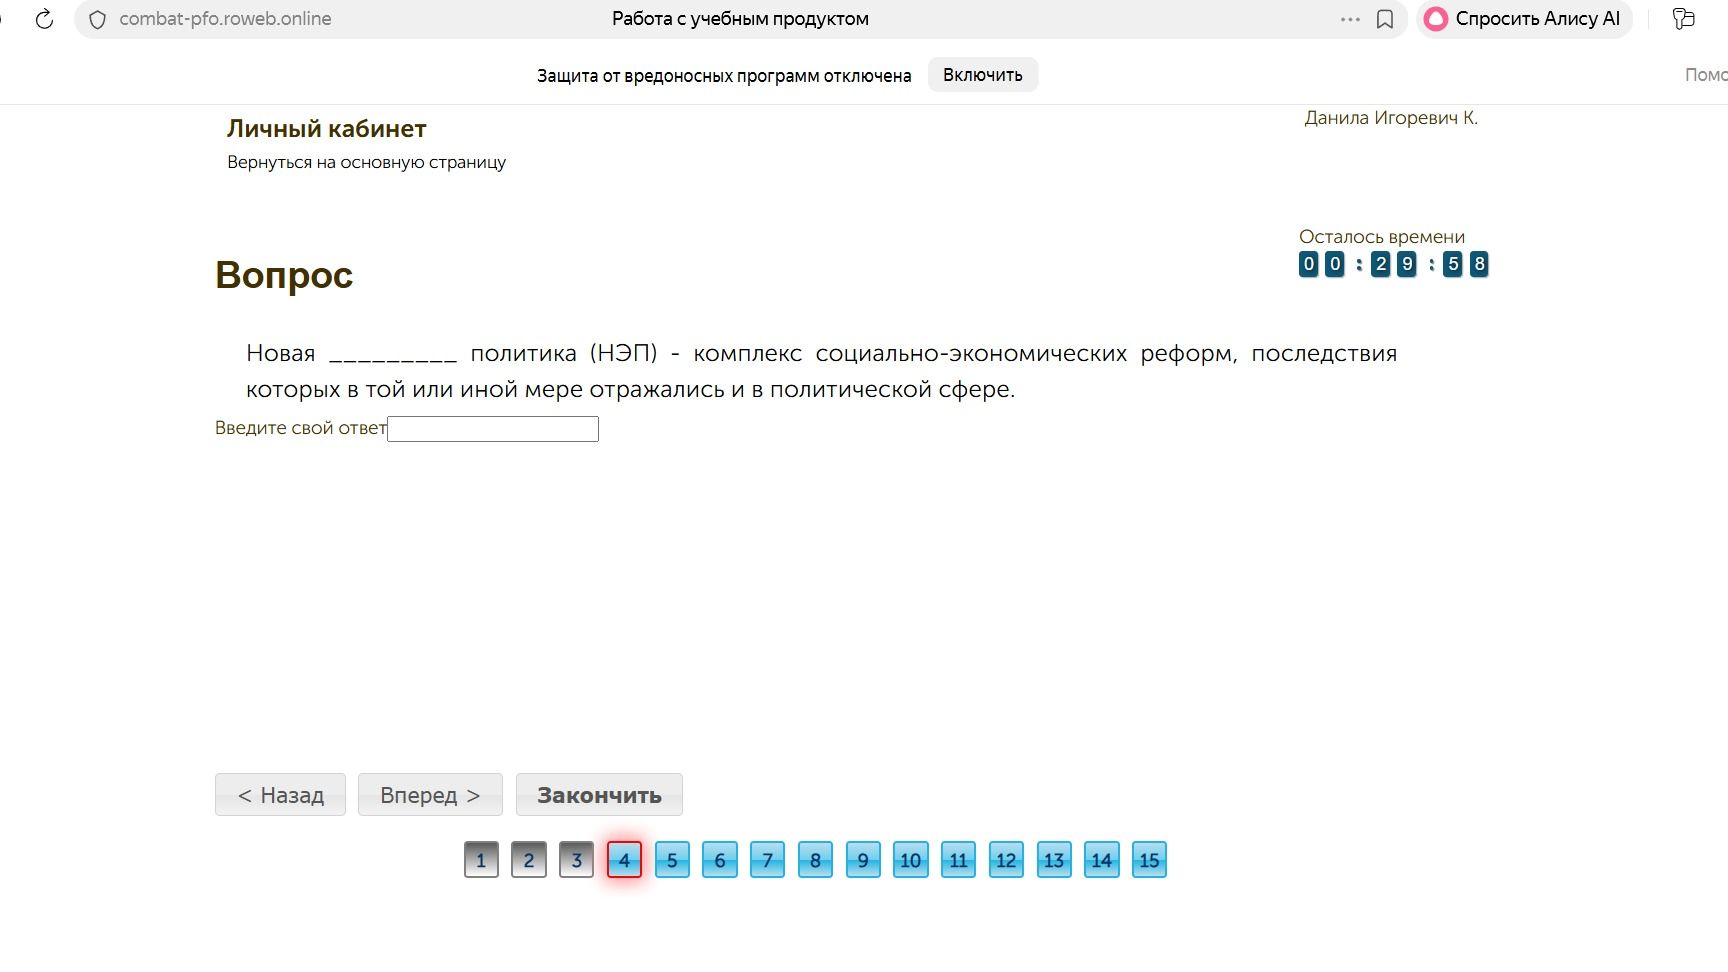Screen dimensions: 1728x972
Task: Click the translate/reader icon at top right
Action: click(1684, 19)
